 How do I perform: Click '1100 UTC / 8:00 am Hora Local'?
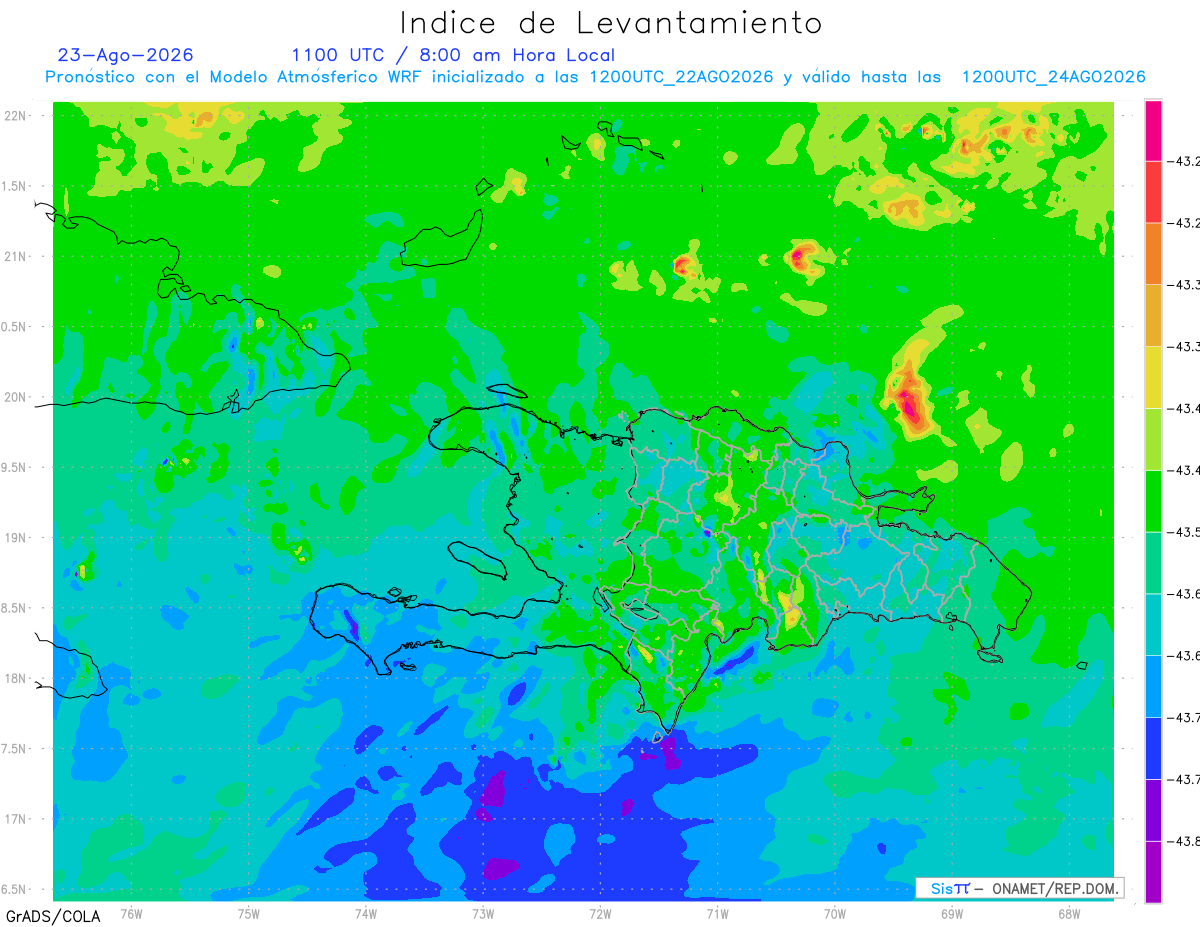click(453, 55)
